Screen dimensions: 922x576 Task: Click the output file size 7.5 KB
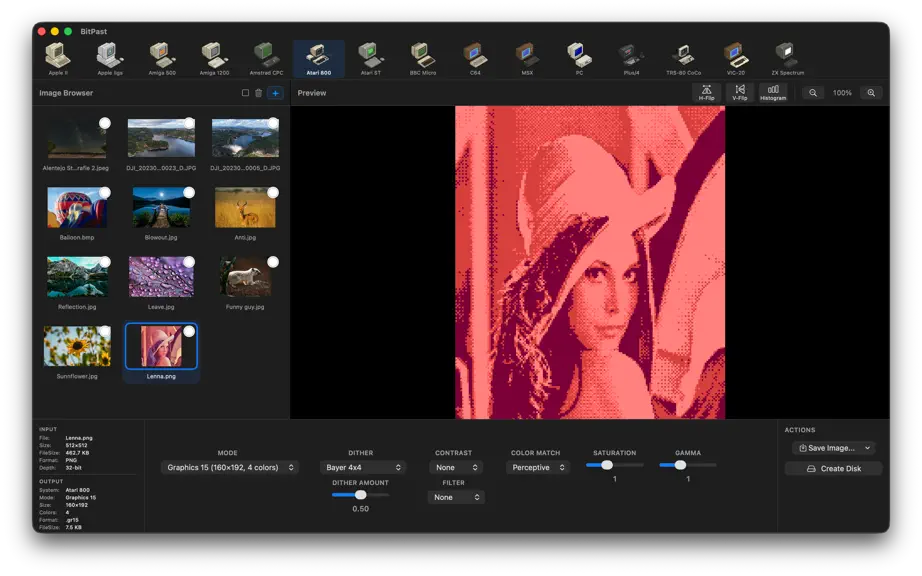74,528
